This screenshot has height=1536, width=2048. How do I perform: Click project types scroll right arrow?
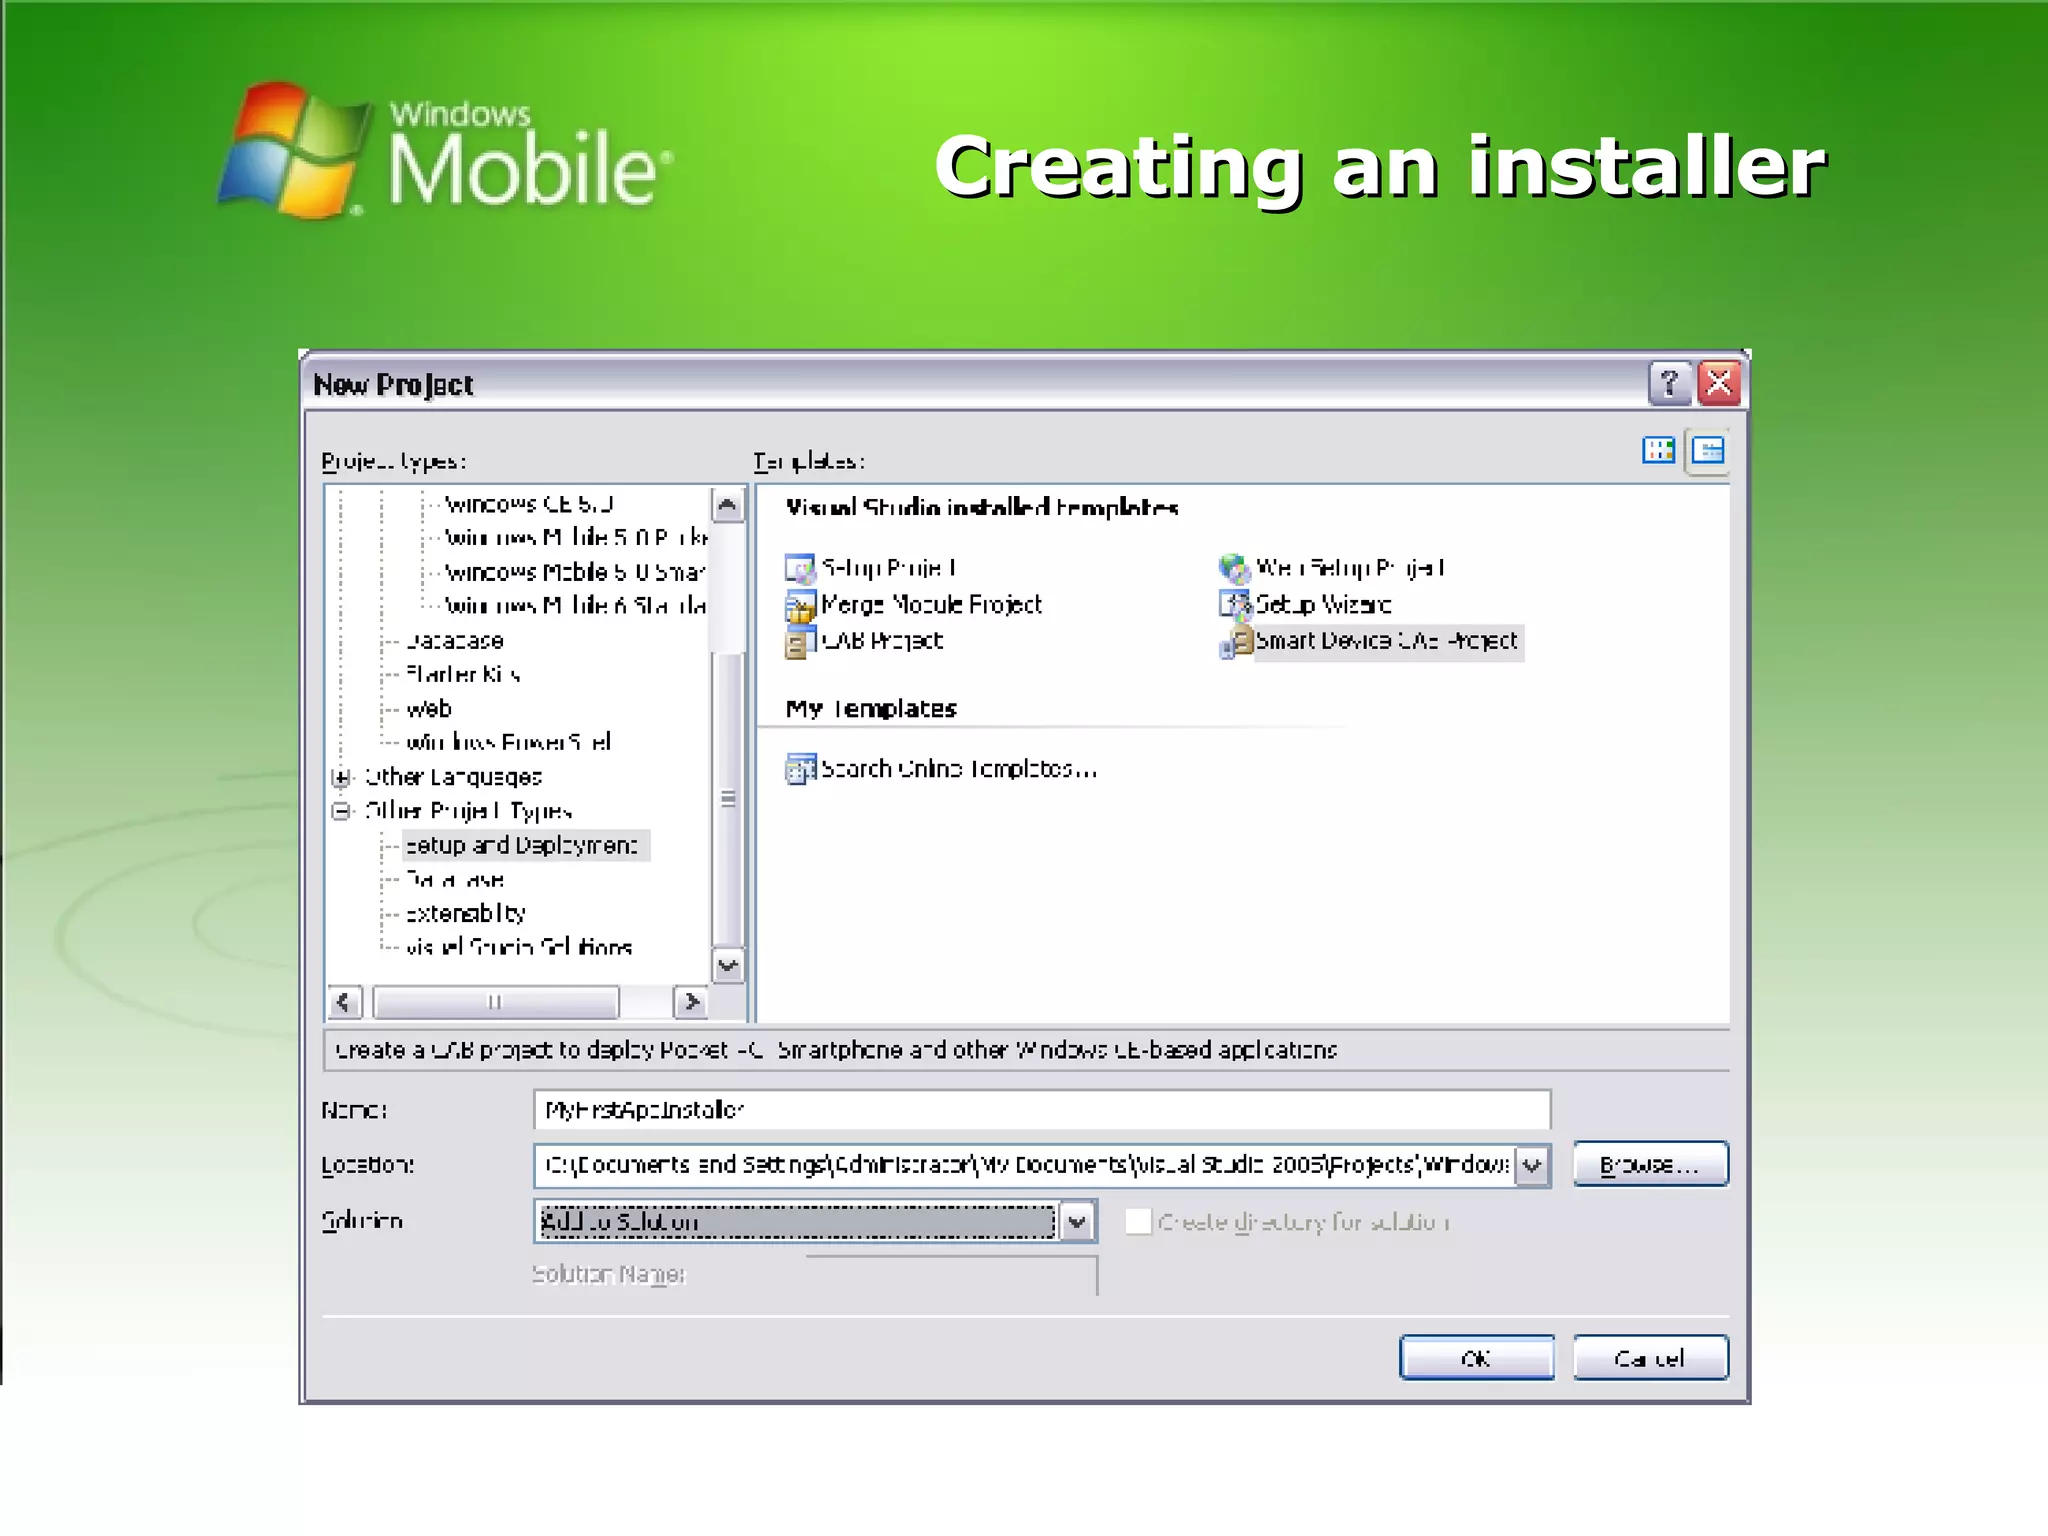coord(691,1002)
